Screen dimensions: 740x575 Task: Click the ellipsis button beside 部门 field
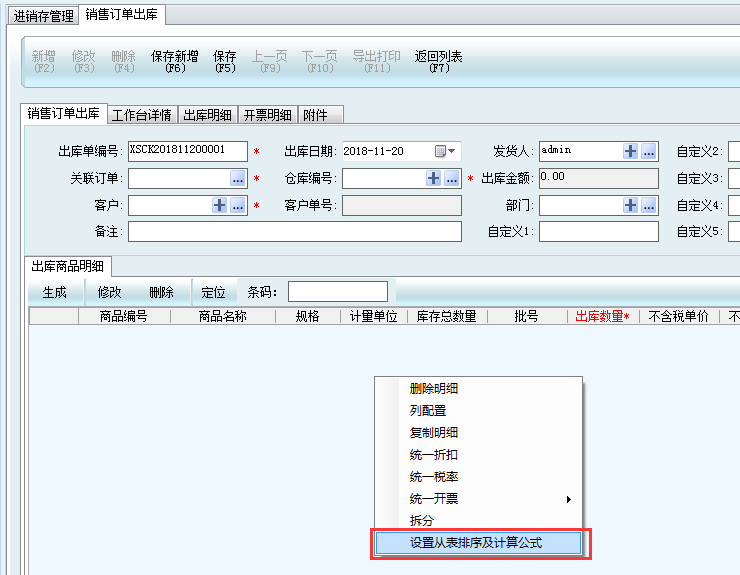pos(649,205)
